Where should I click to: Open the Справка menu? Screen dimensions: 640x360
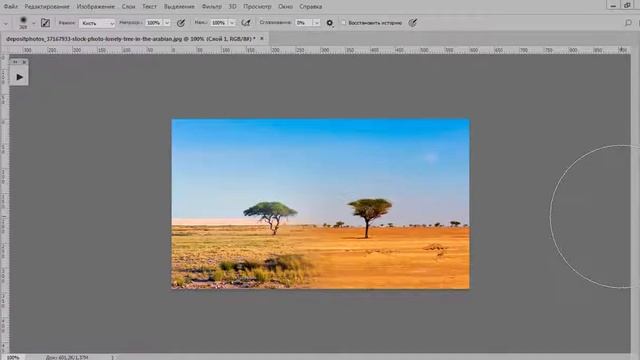(311, 7)
